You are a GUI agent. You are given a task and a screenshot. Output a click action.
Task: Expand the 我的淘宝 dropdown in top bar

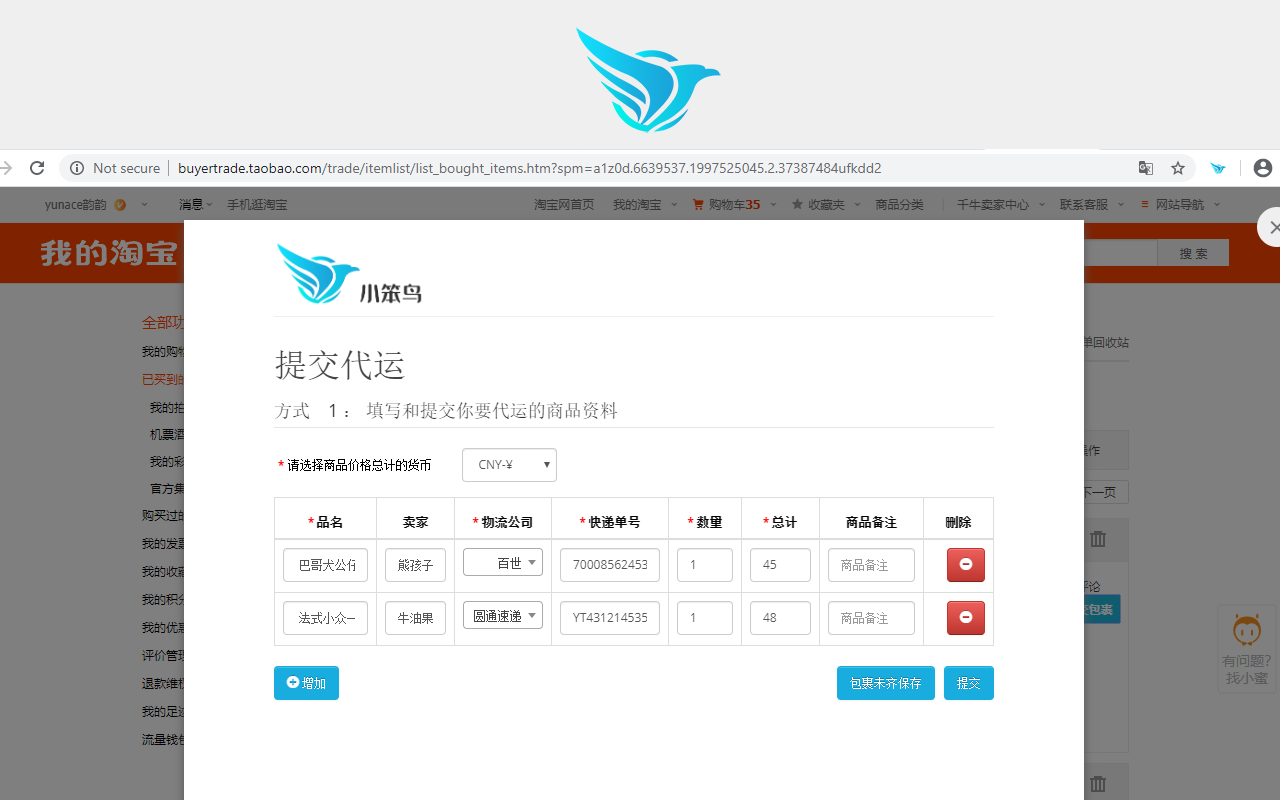pos(645,204)
